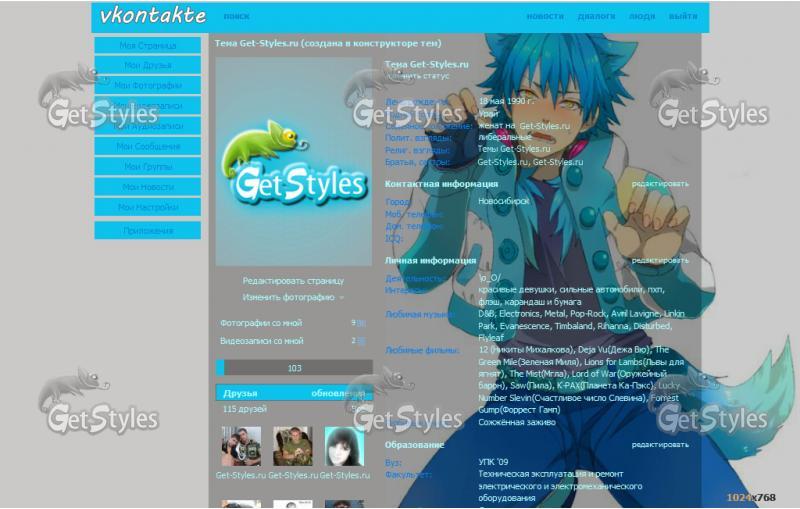Open the 115 друзей link

click(x=244, y=409)
